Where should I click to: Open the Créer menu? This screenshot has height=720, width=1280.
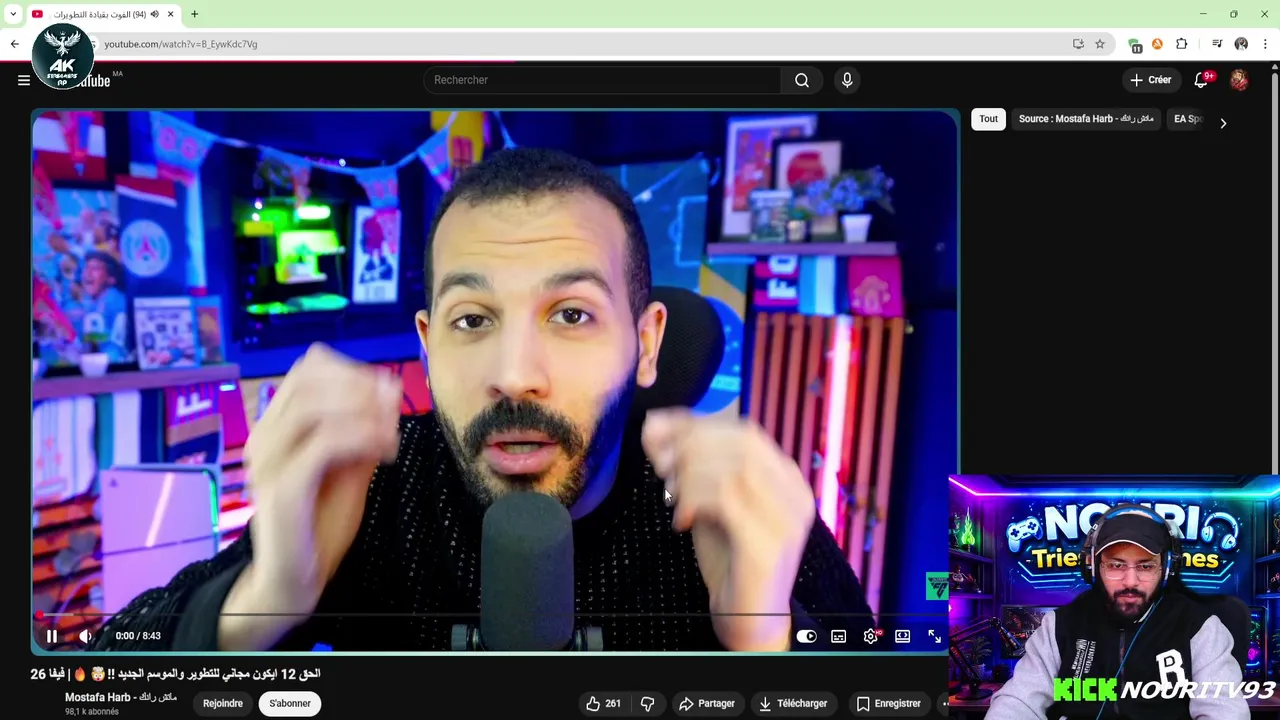(1150, 80)
